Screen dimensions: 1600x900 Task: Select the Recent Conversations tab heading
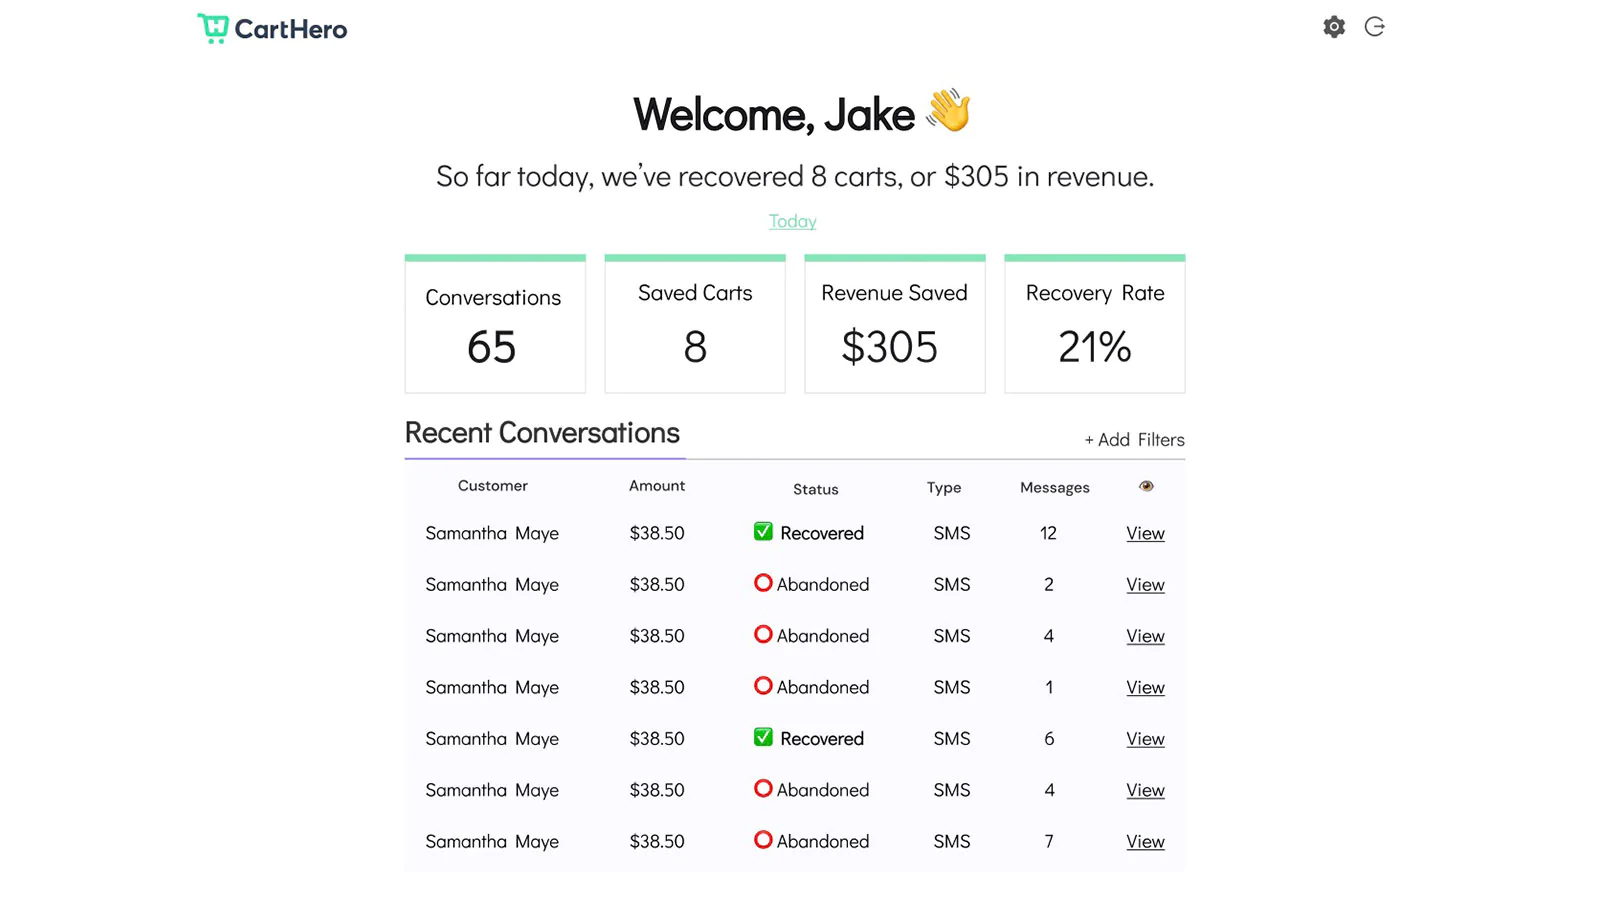(542, 433)
